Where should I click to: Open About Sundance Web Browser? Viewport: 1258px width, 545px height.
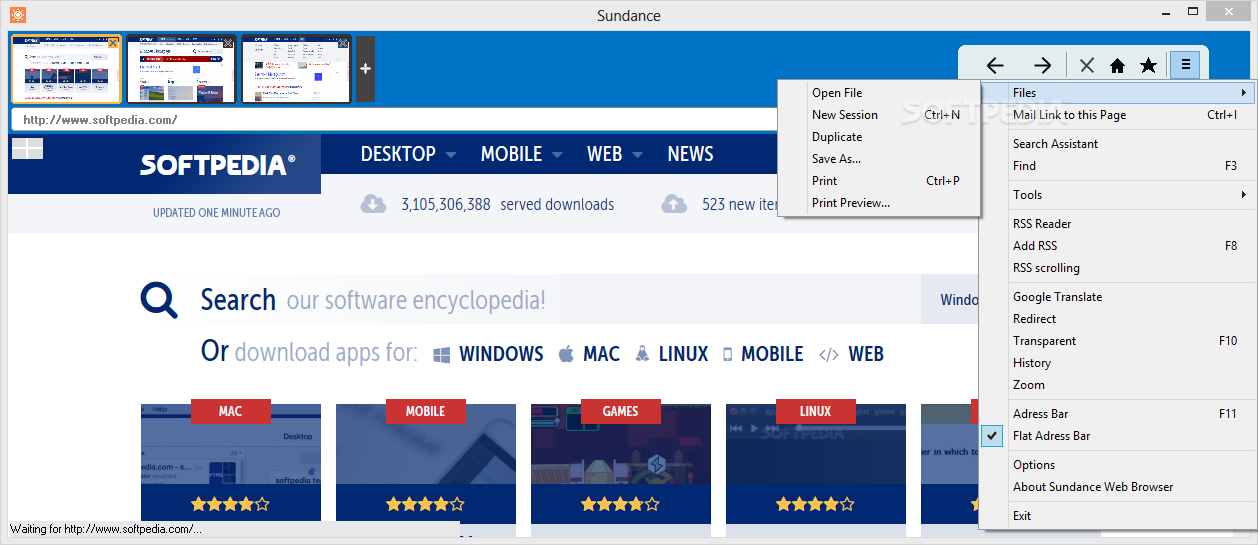tap(1117, 487)
